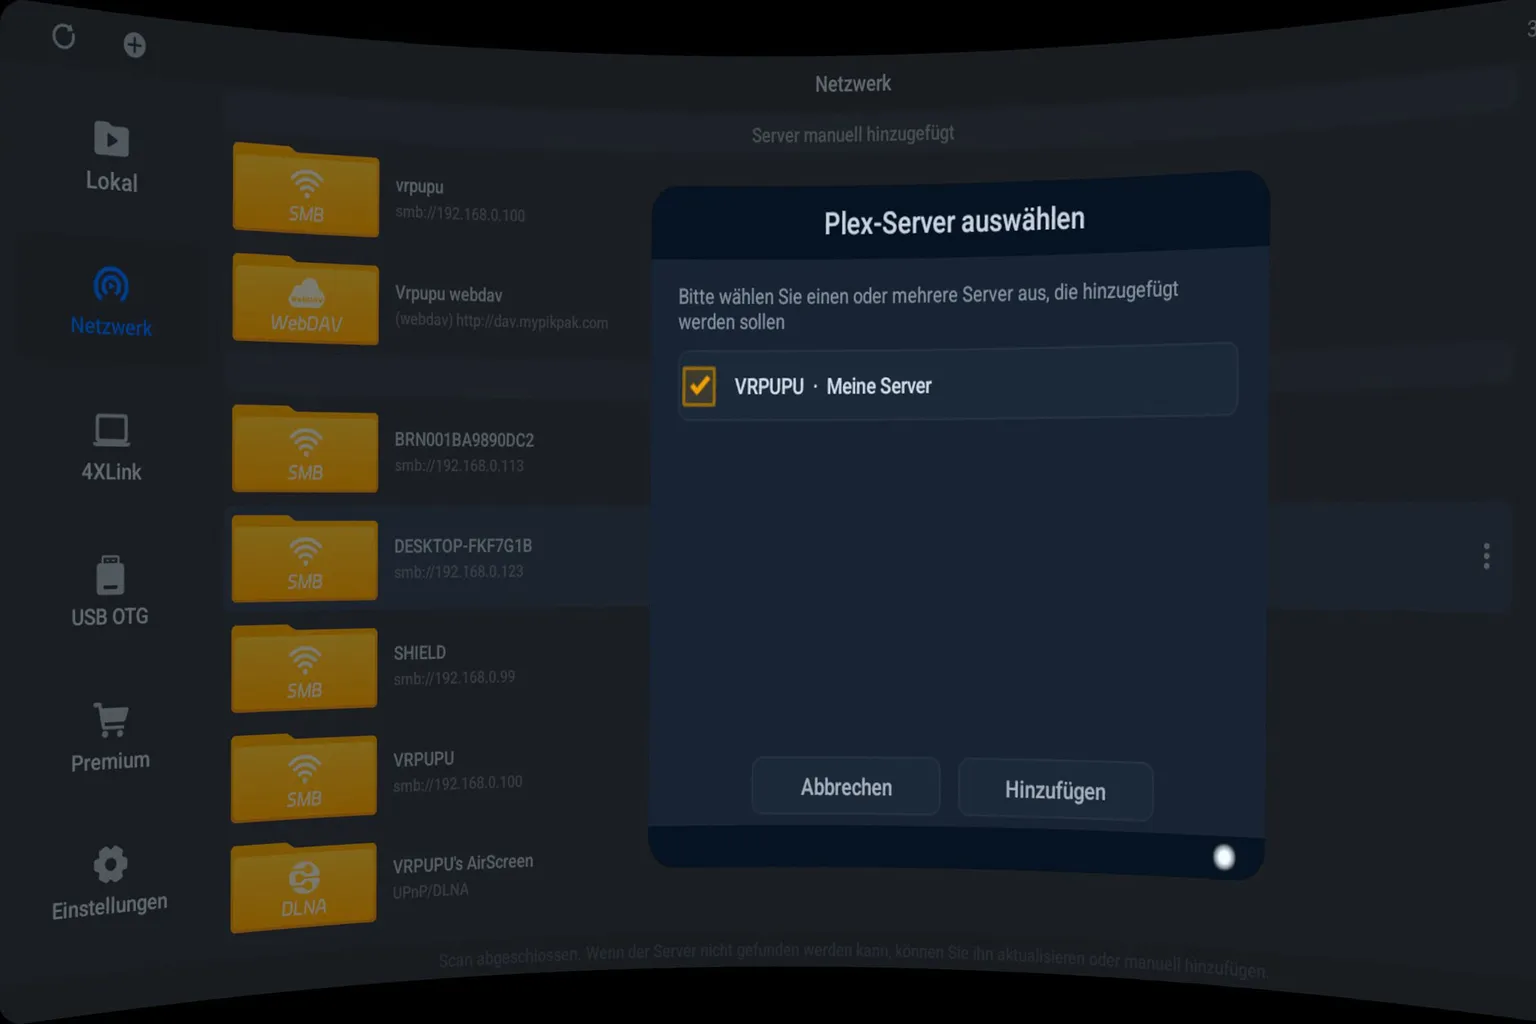This screenshot has height=1024, width=1536.
Task: Click the smb://192.168.0.113 address
Action: tap(459, 465)
